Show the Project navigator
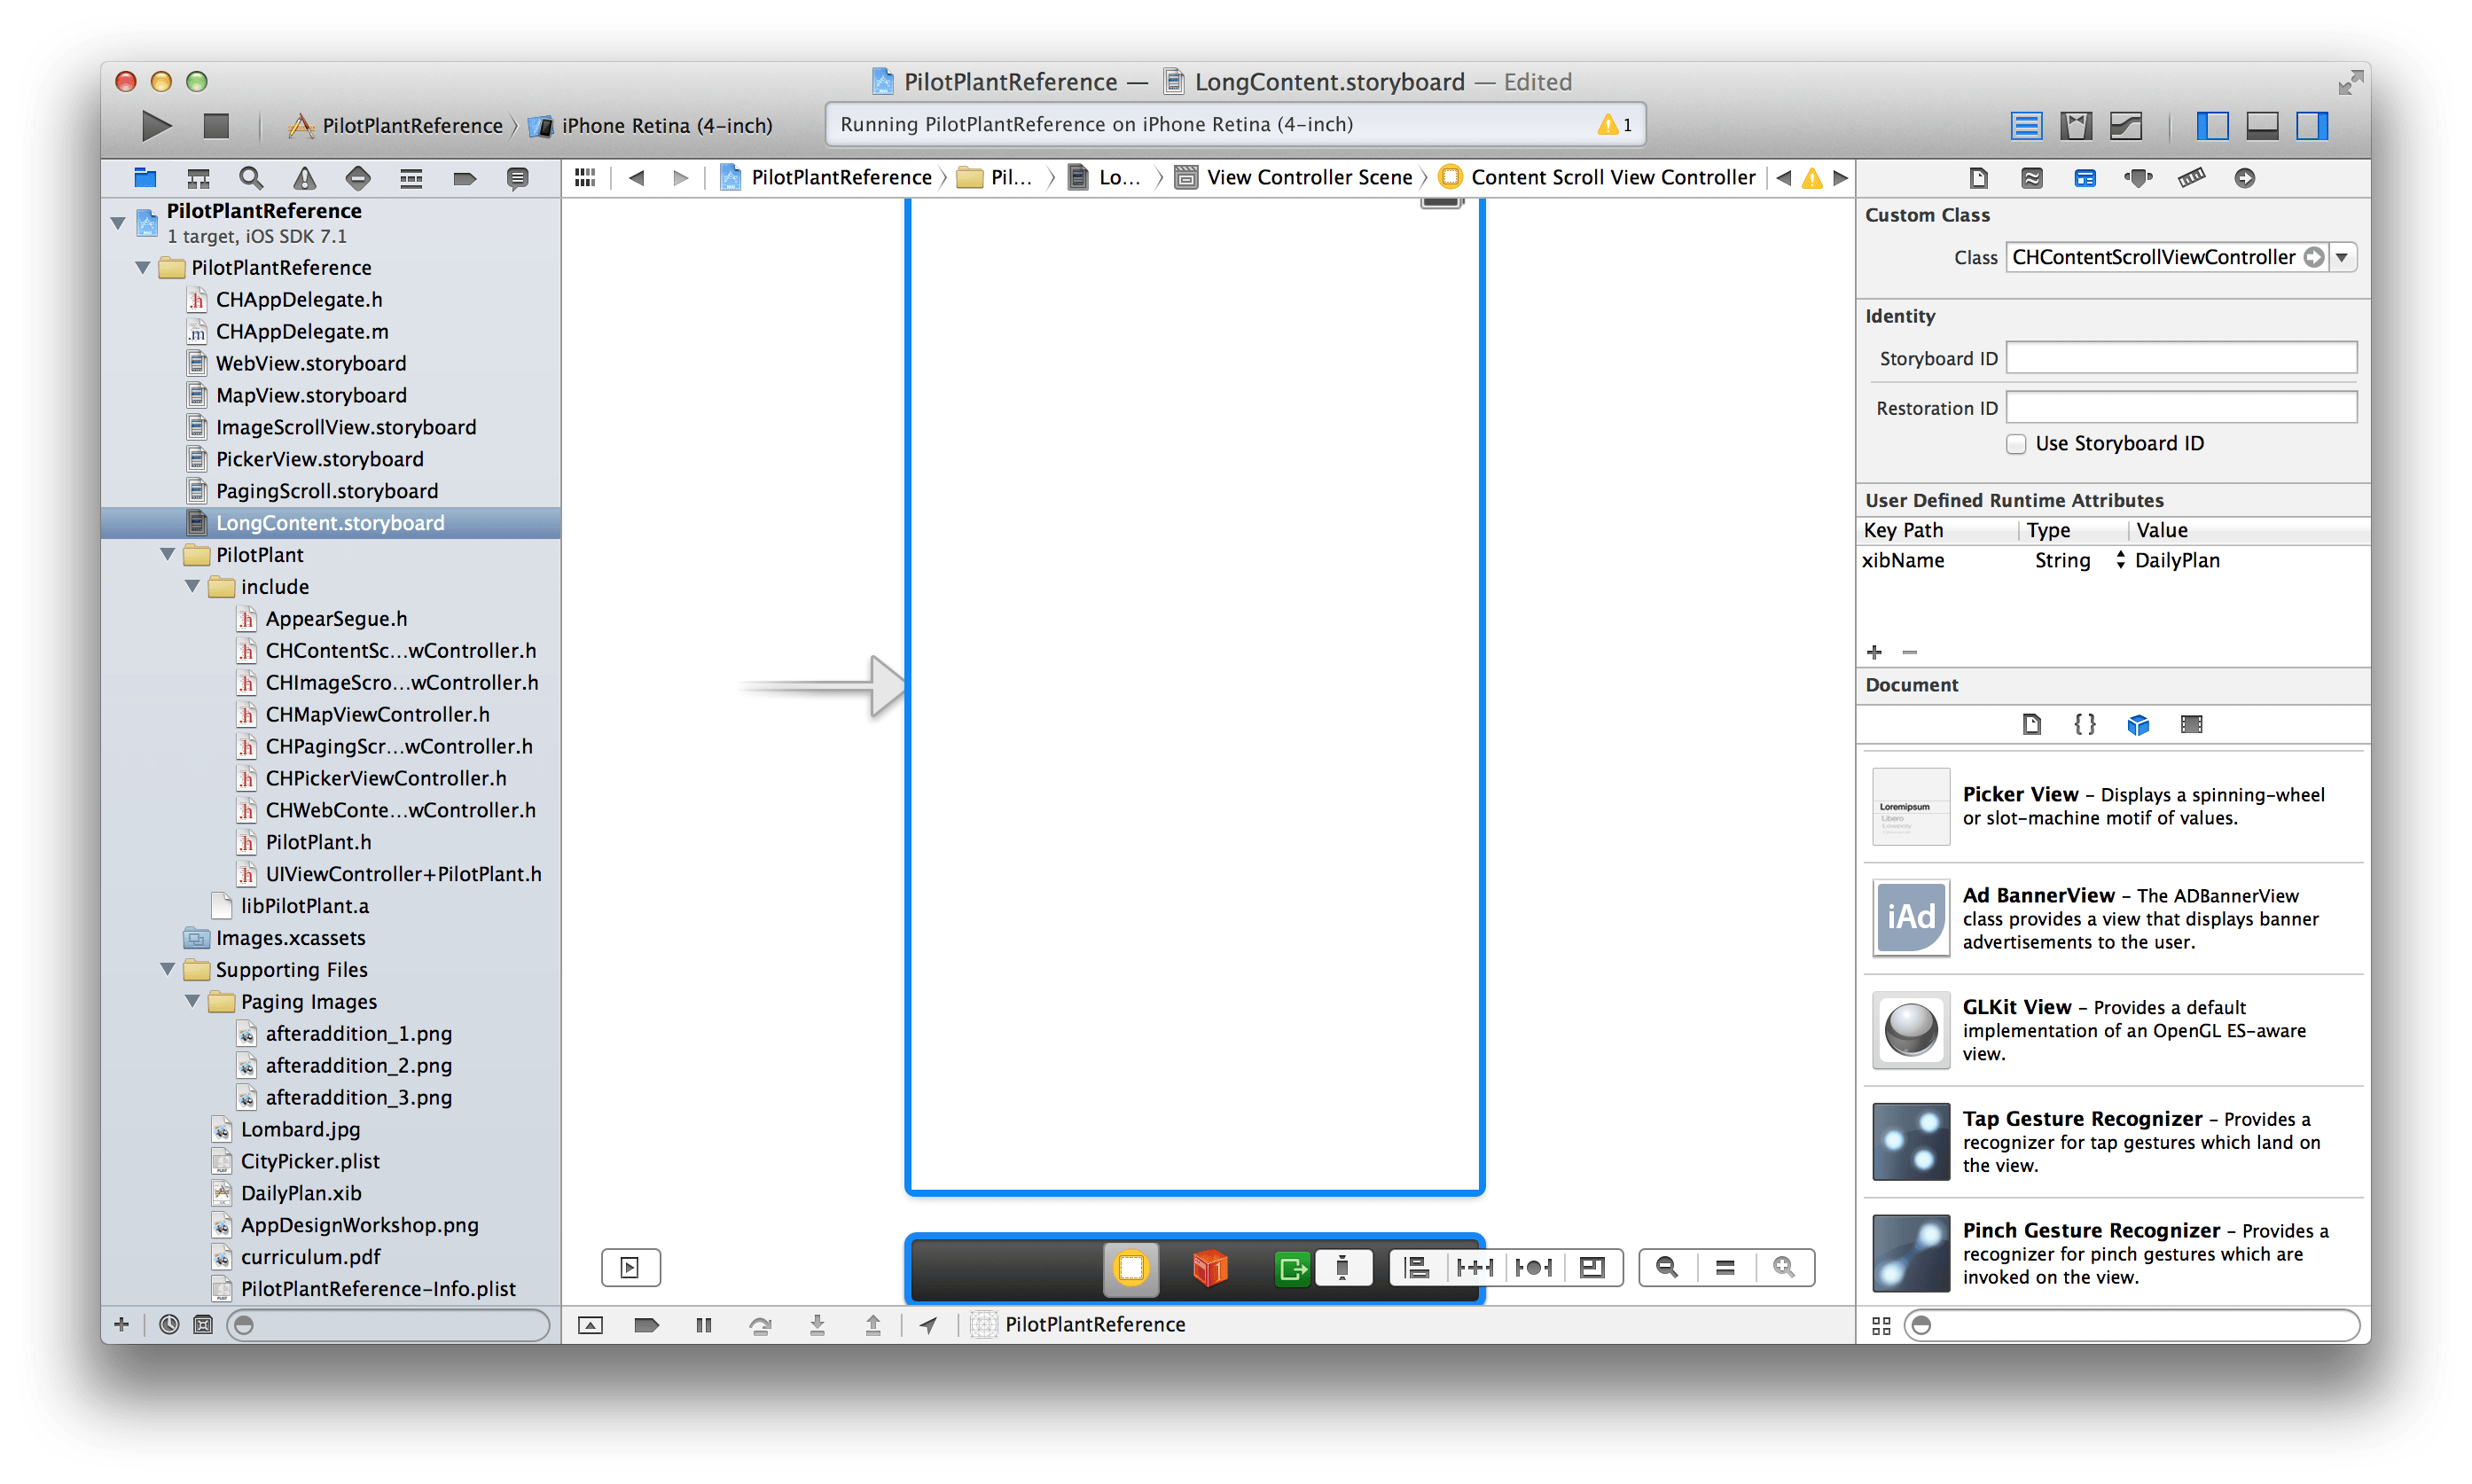2472x1484 pixels. (x=145, y=178)
